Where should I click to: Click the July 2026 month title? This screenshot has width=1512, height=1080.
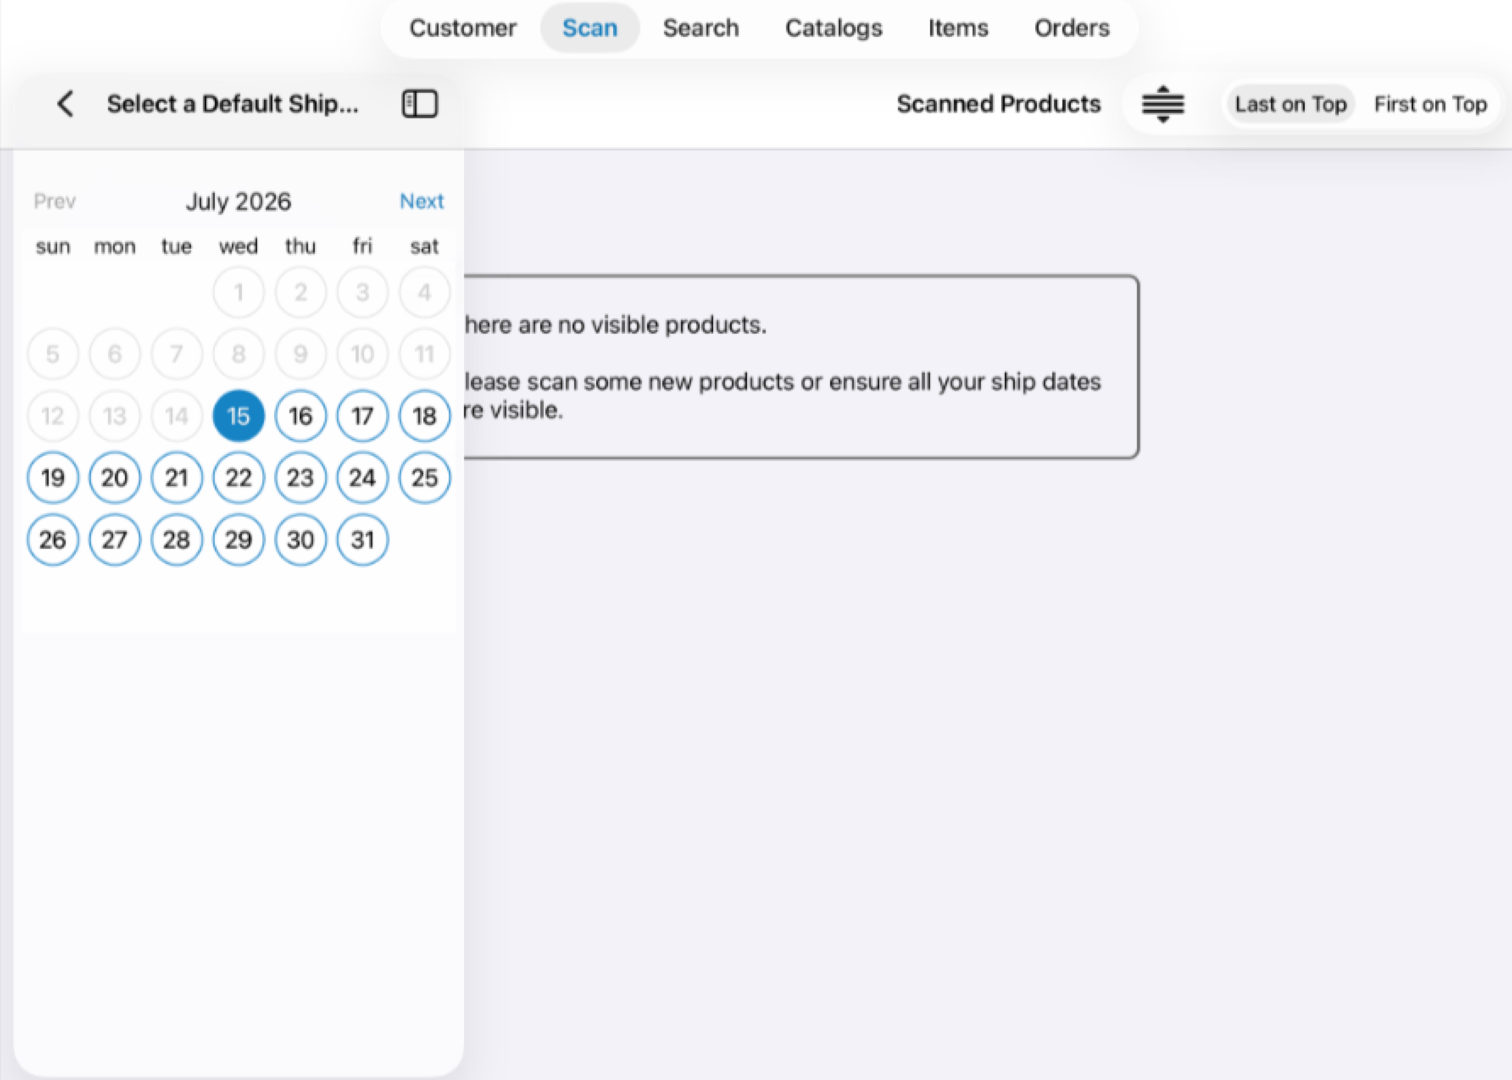point(238,201)
